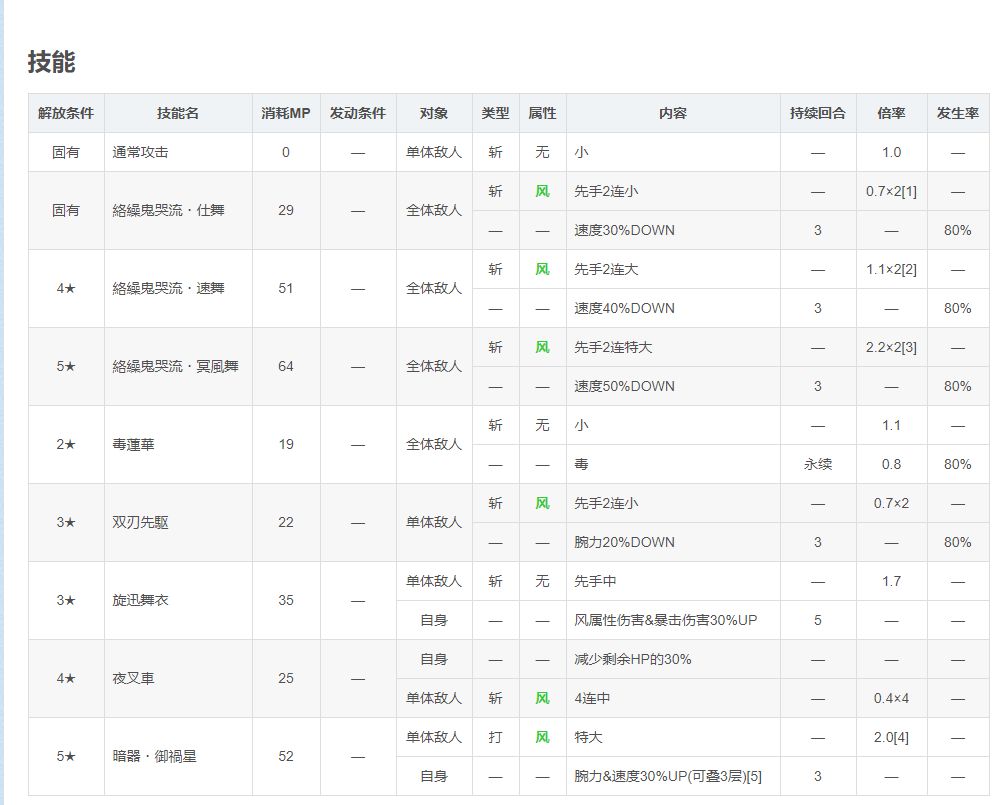The height and width of the screenshot is (805, 1008).
Task: Click the 腕力20%DOWN cell
Action: click(x=673, y=542)
